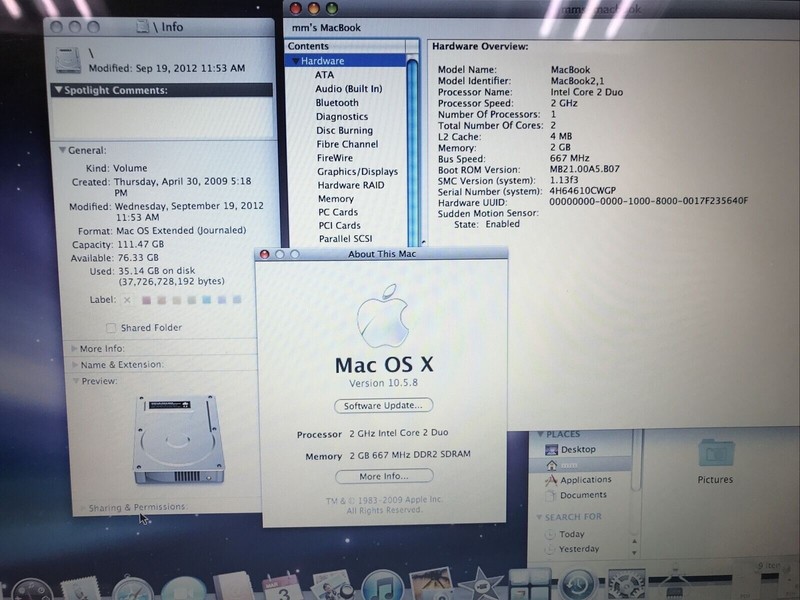Select the home folder icon in Finder sidebar
Viewport: 800px width, 600px height.
click(x=551, y=465)
